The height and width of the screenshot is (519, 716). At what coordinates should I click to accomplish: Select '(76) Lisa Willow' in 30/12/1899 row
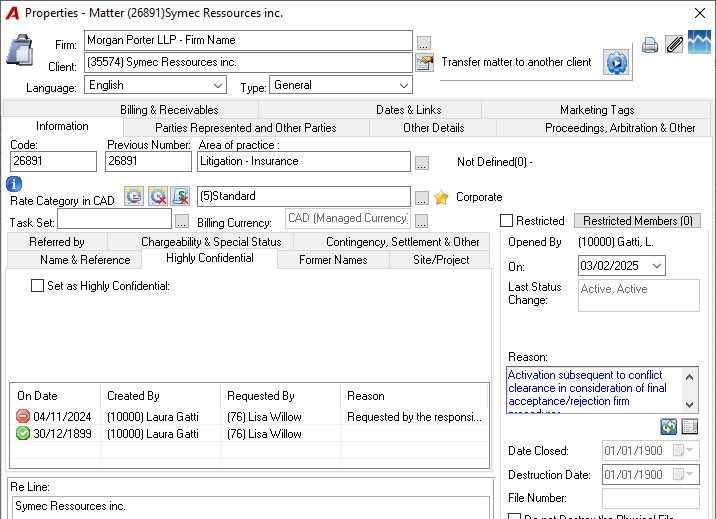[x=264, y=434]
